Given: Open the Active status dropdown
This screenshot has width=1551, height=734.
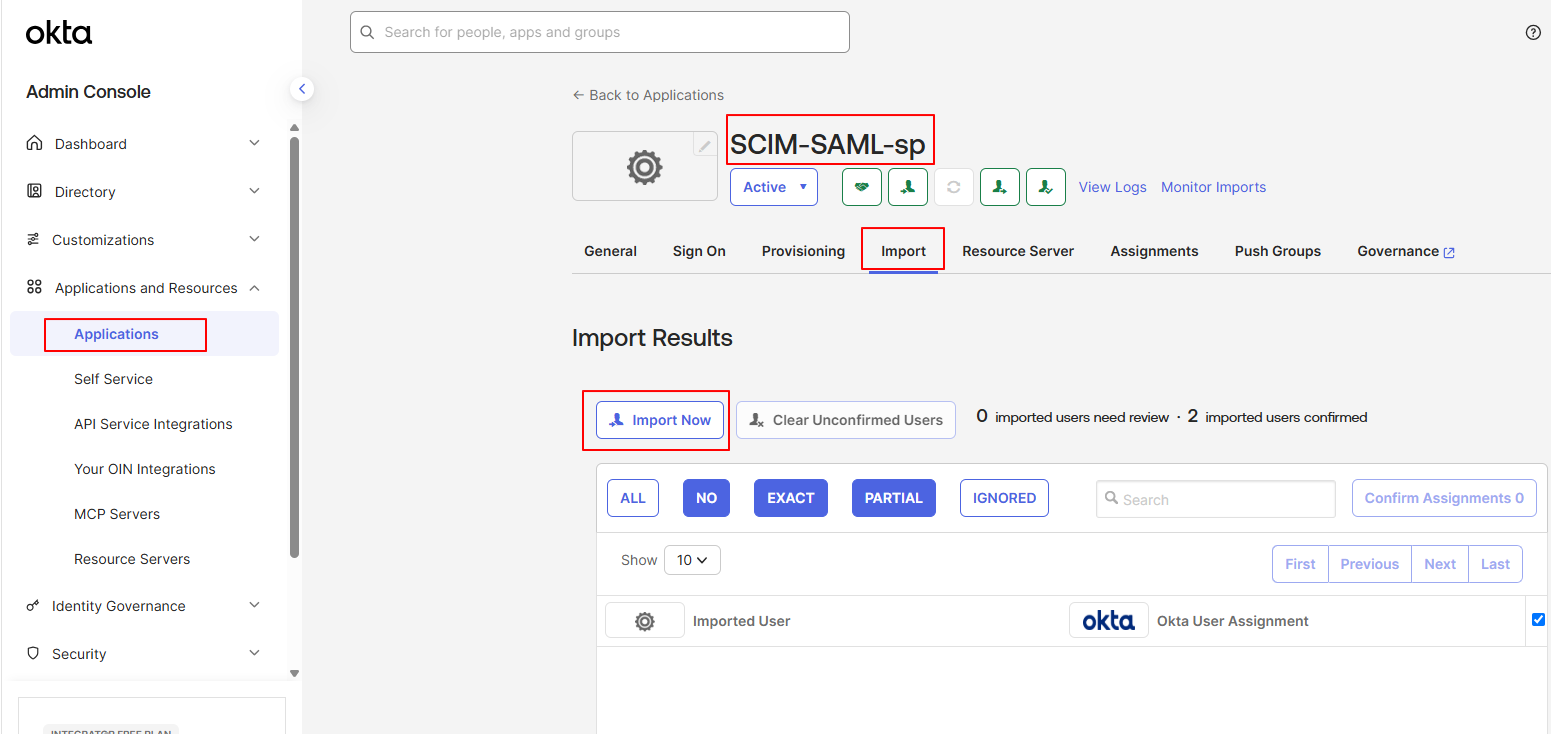Looking at the screenshot, I should tap(774, 187).
